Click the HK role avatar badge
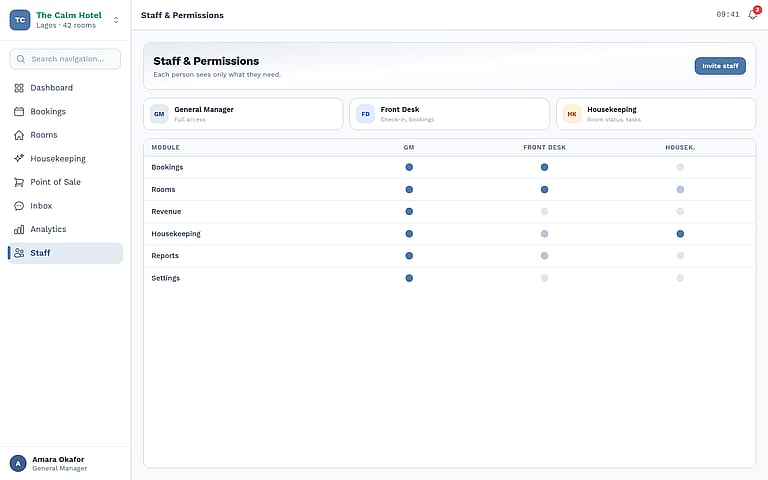Viewport: 768px width, 480px height. 572,114
